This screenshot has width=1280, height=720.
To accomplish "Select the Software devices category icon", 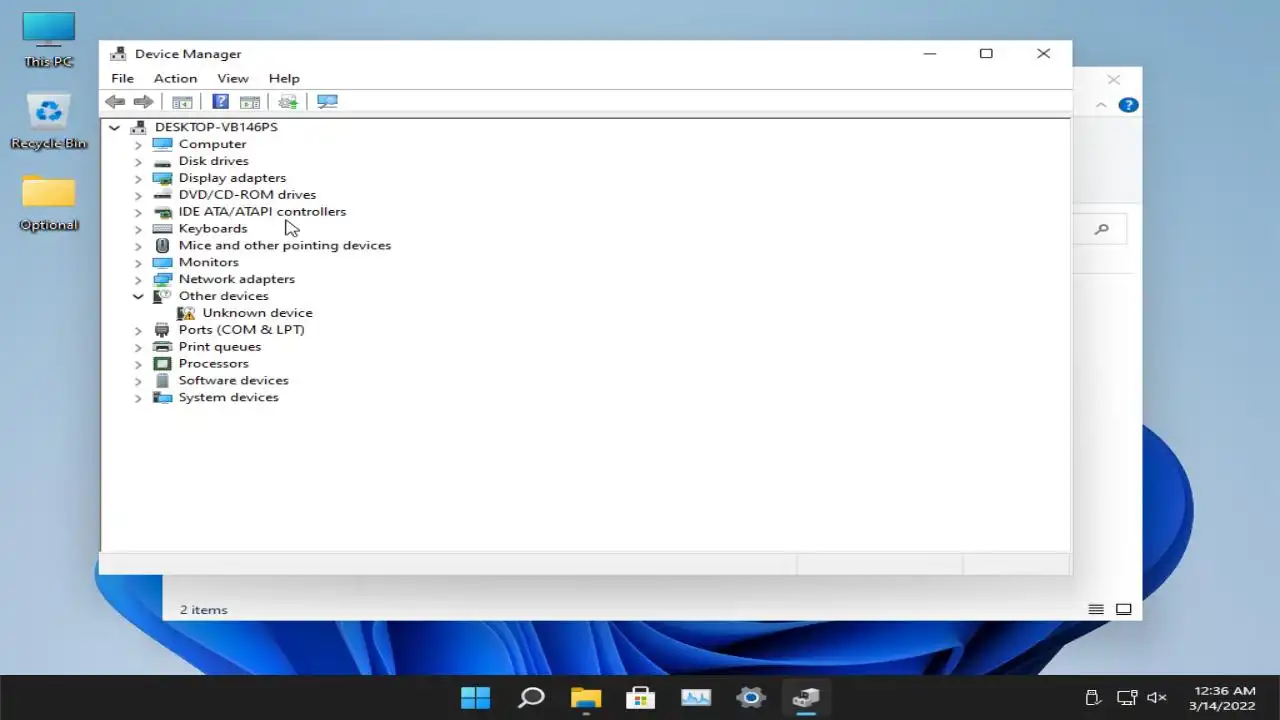I will coord(162,380).
